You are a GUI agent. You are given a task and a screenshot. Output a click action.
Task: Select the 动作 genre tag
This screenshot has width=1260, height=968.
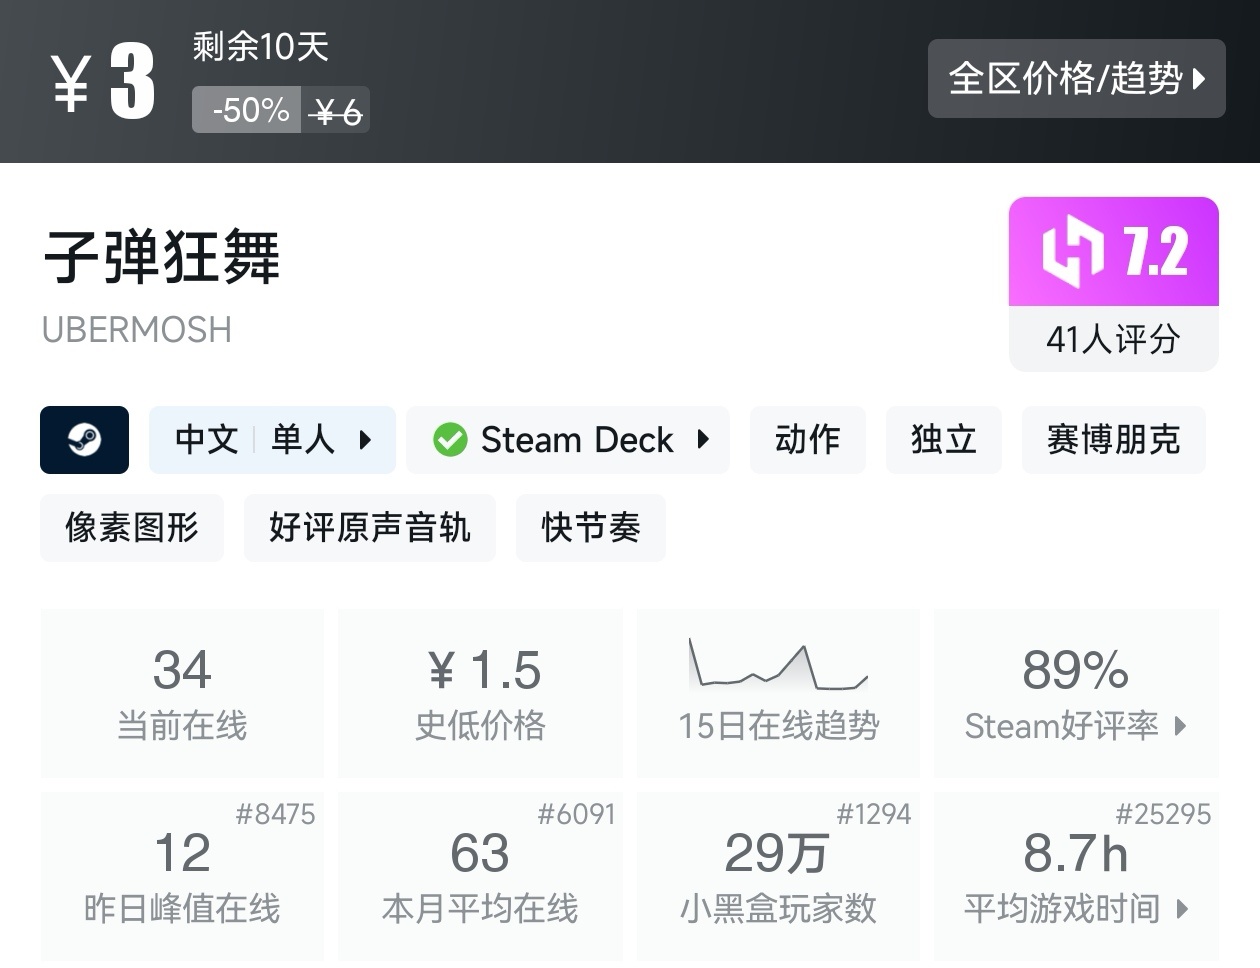pos(807,440)
